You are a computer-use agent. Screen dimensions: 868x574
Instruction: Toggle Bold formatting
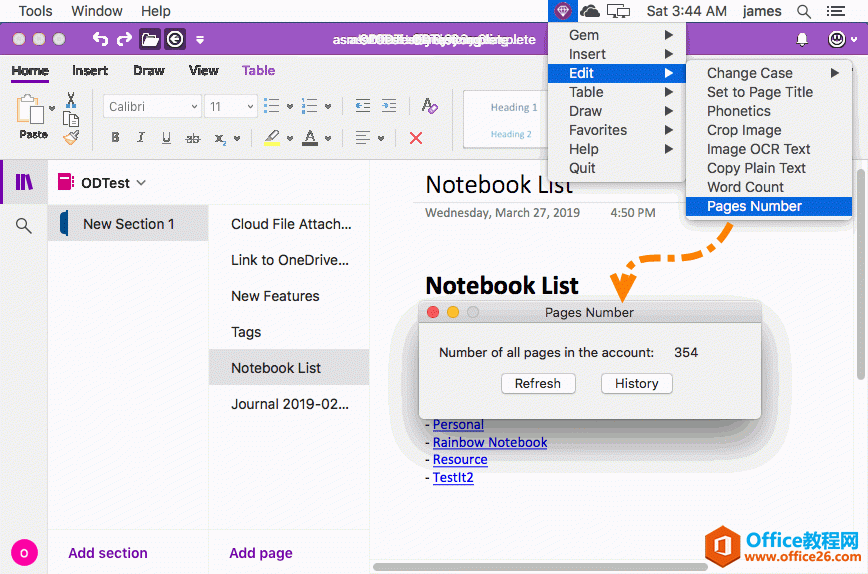115,138
